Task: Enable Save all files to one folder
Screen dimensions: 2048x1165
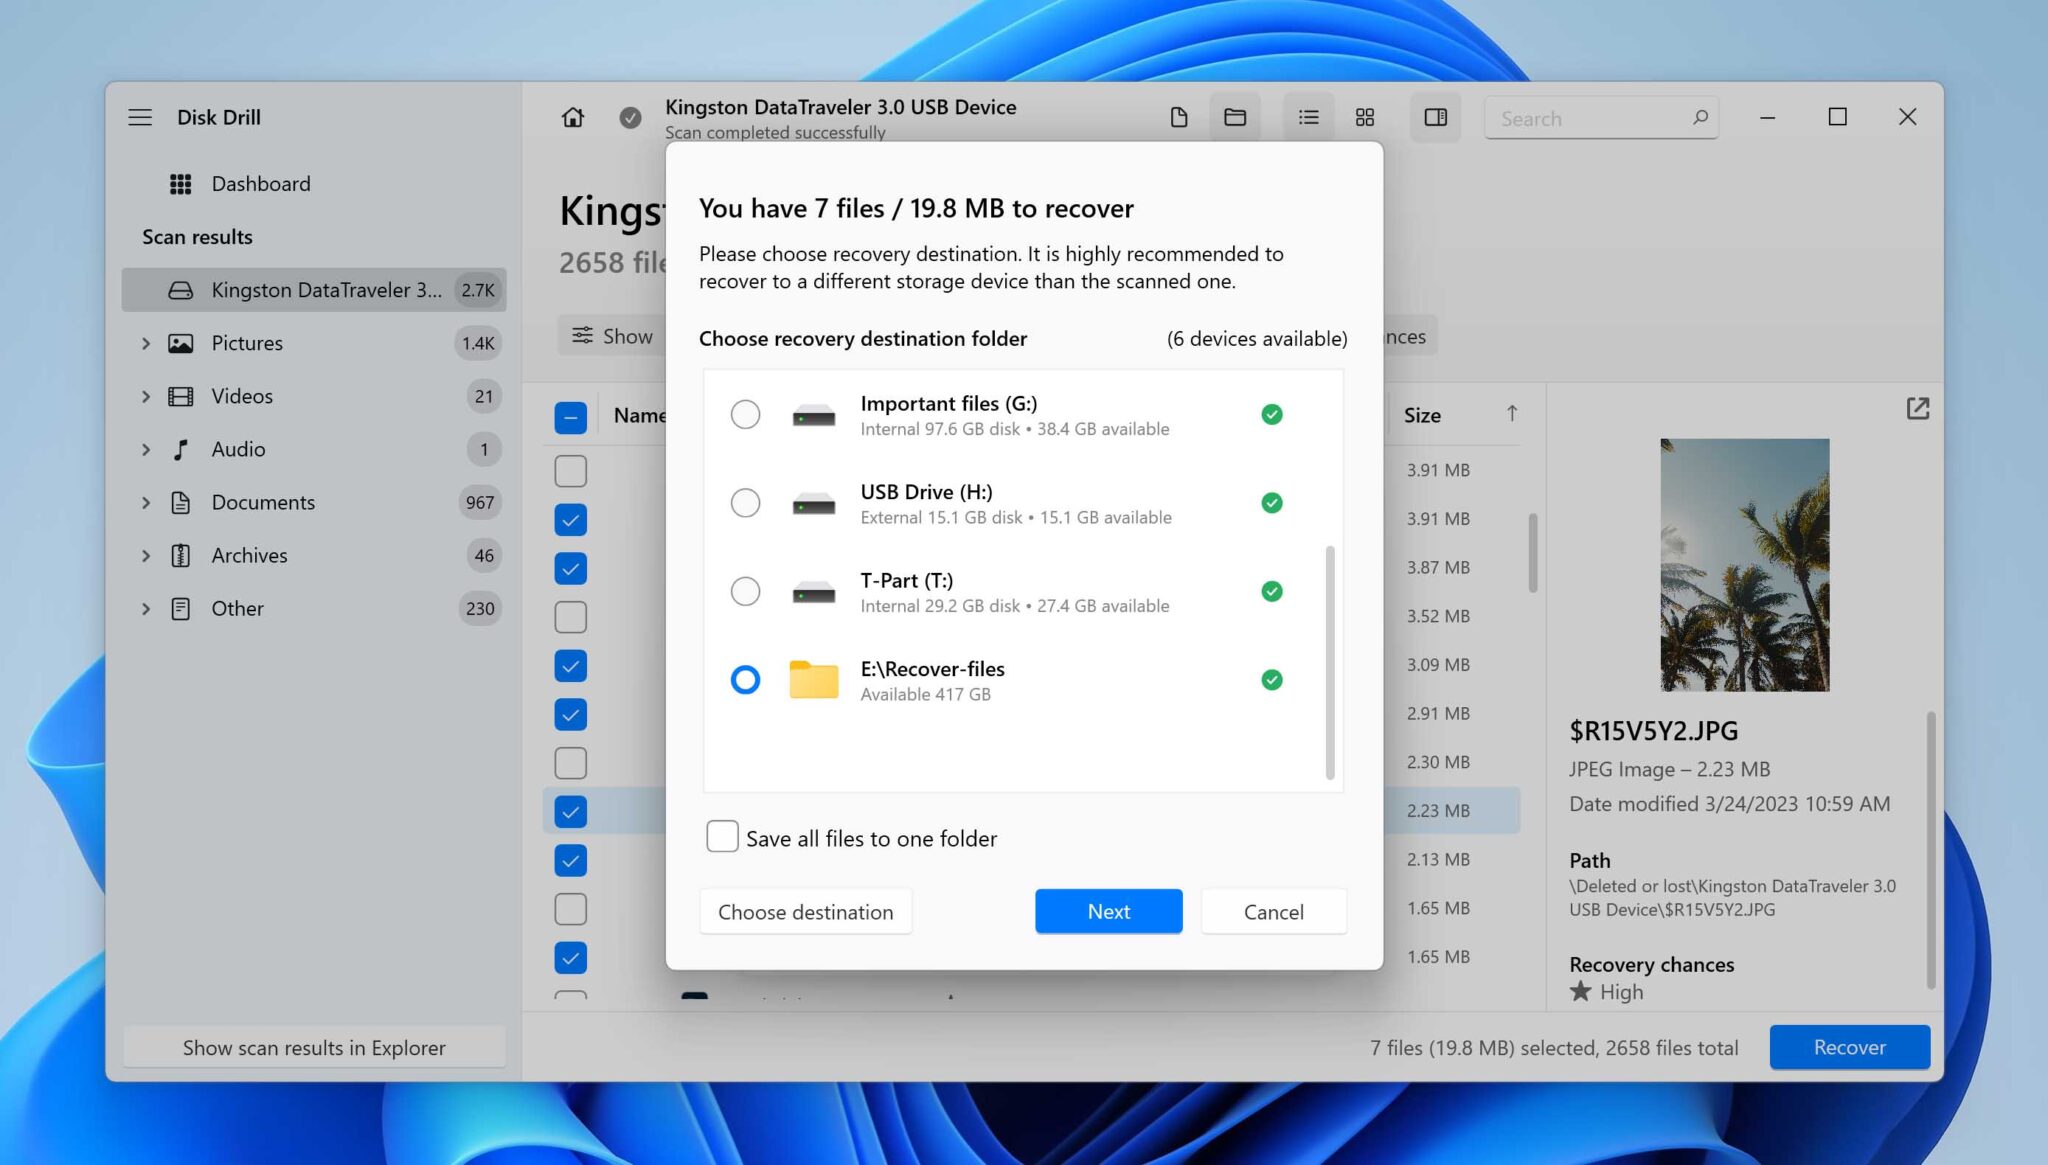Action: pos(721,836)
